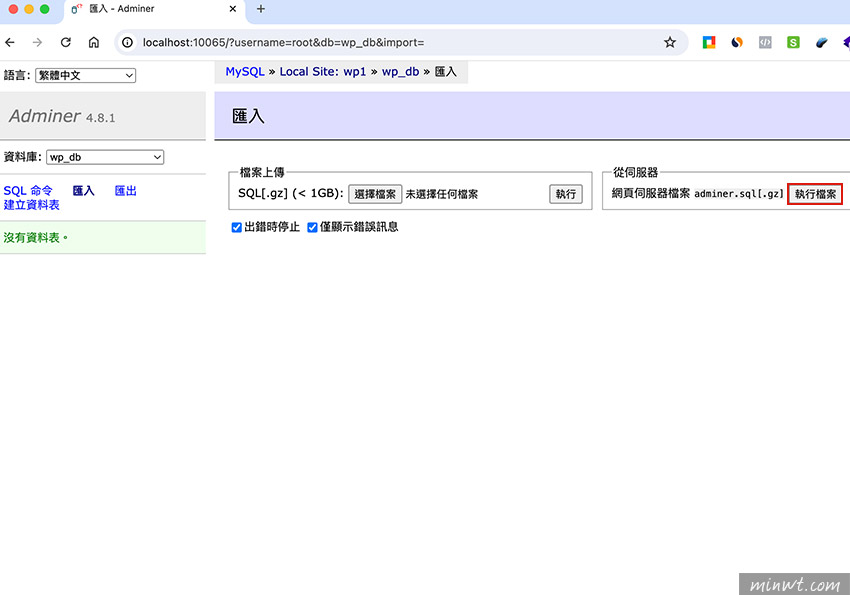Viewport: 850px width, 595px height.
Task: Toggle the 出錯時停止 checkbox
Action: (236, 227)
